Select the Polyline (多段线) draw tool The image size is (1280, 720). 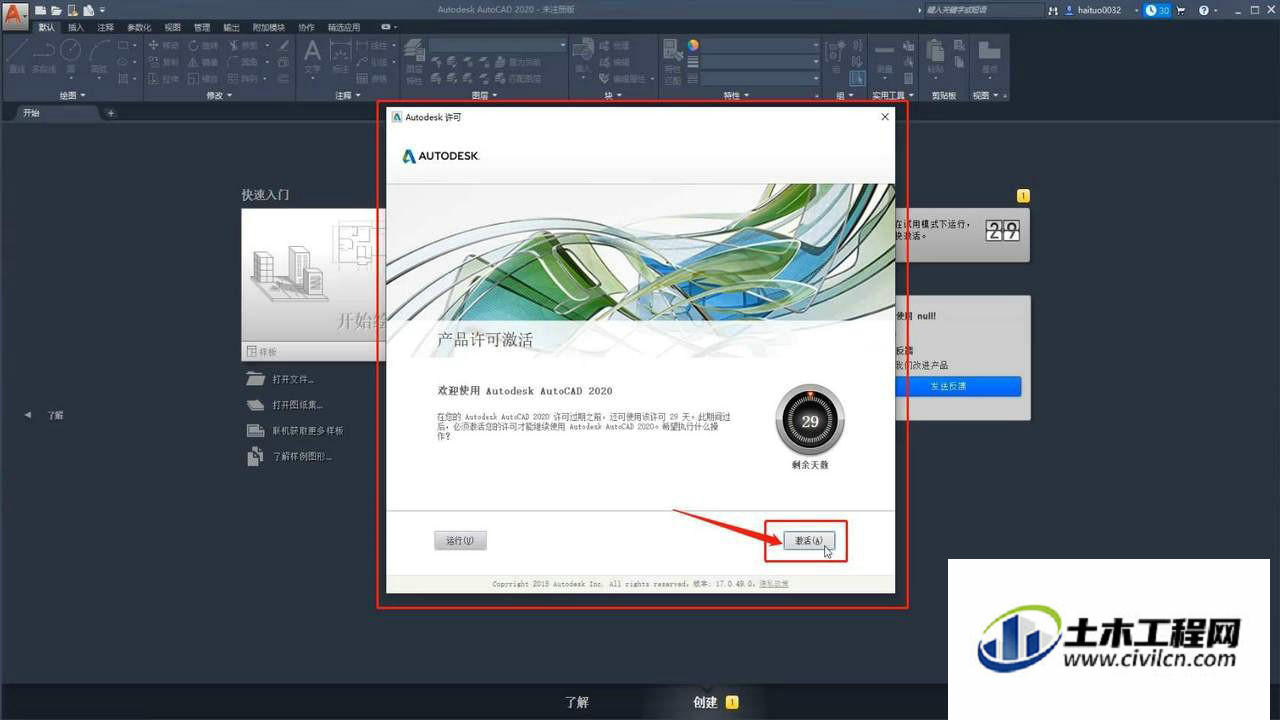pos(43,56)
